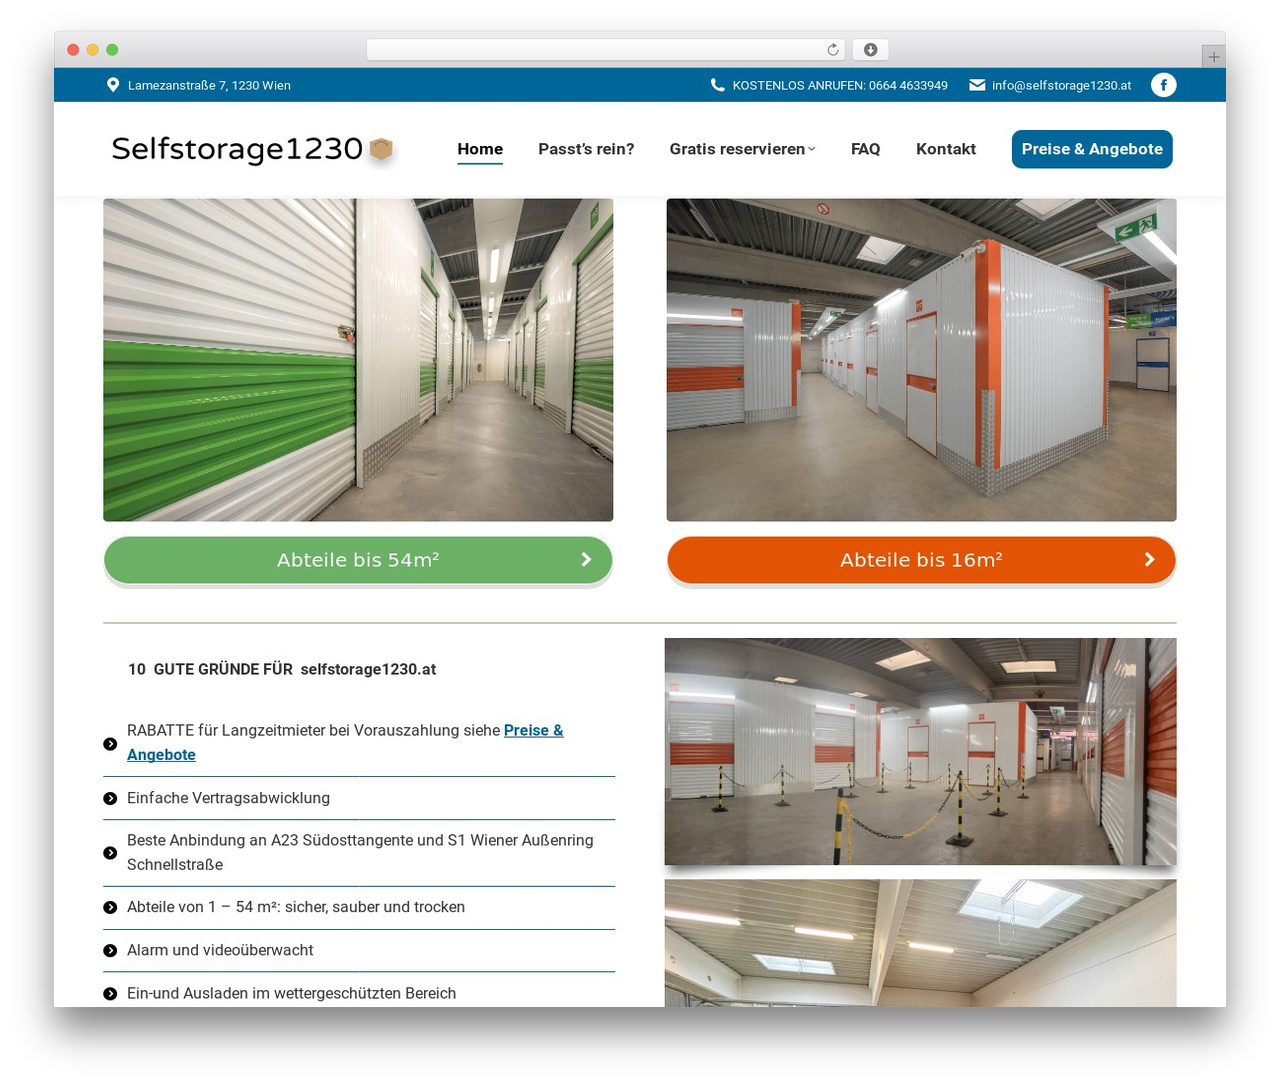Focus the browser address bar

pos(606,50)
